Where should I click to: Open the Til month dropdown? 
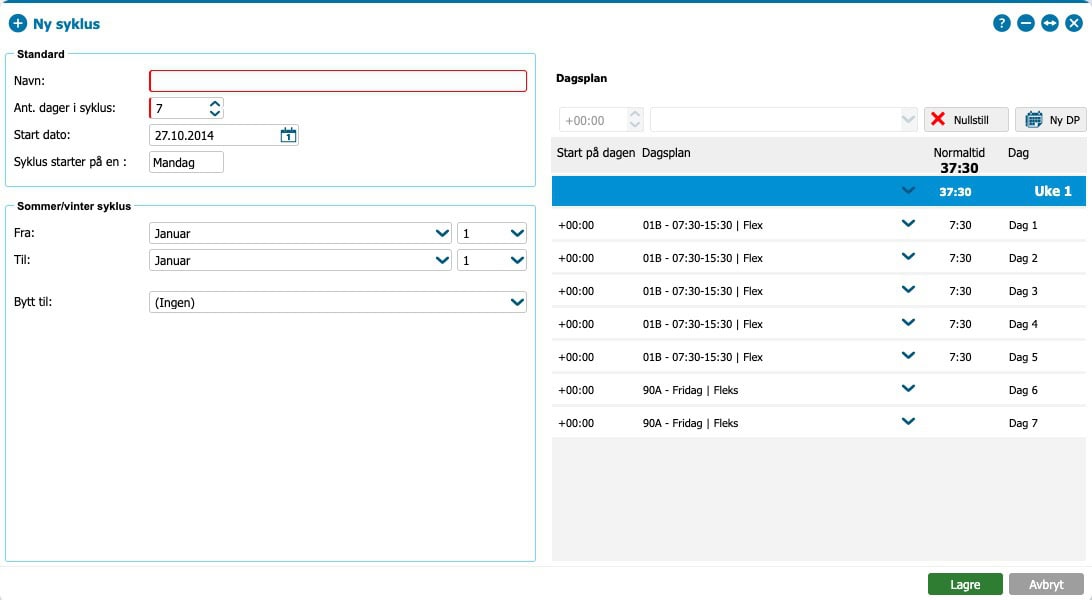click(x=300, y=260)
